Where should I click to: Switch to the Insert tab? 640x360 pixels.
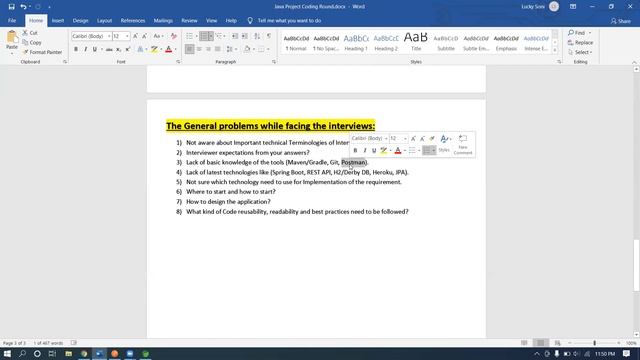coord(58,20)
